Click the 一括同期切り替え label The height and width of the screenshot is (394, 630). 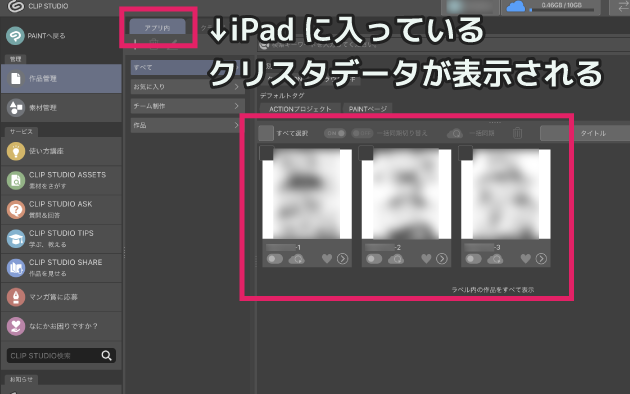point(402,133)
